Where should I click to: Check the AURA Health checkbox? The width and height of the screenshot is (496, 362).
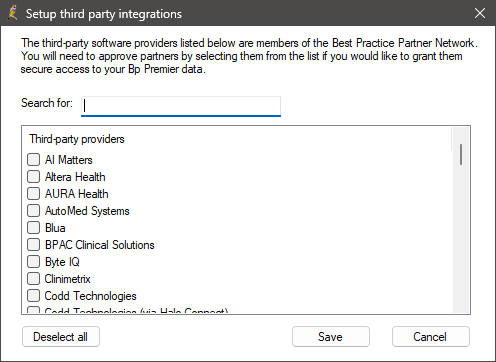point(33,193)
